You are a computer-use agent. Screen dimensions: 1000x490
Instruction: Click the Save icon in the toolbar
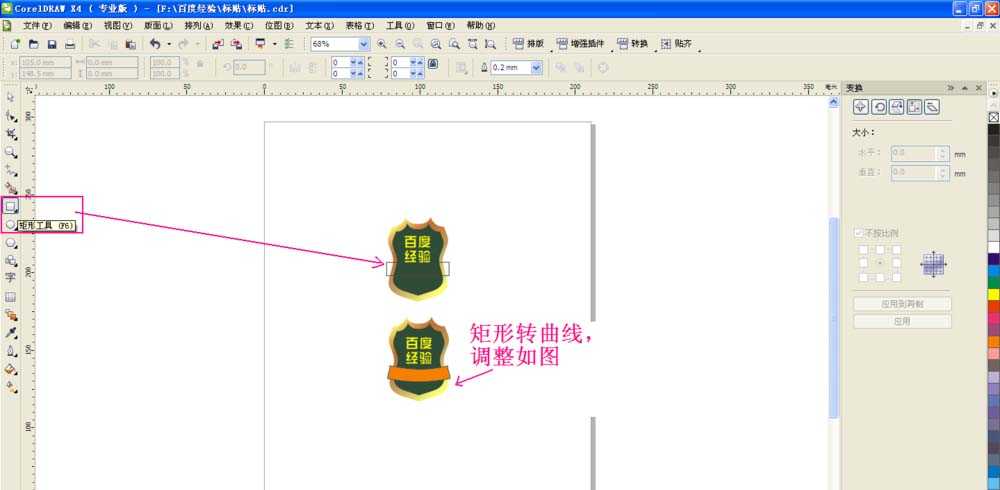[51, 44]
